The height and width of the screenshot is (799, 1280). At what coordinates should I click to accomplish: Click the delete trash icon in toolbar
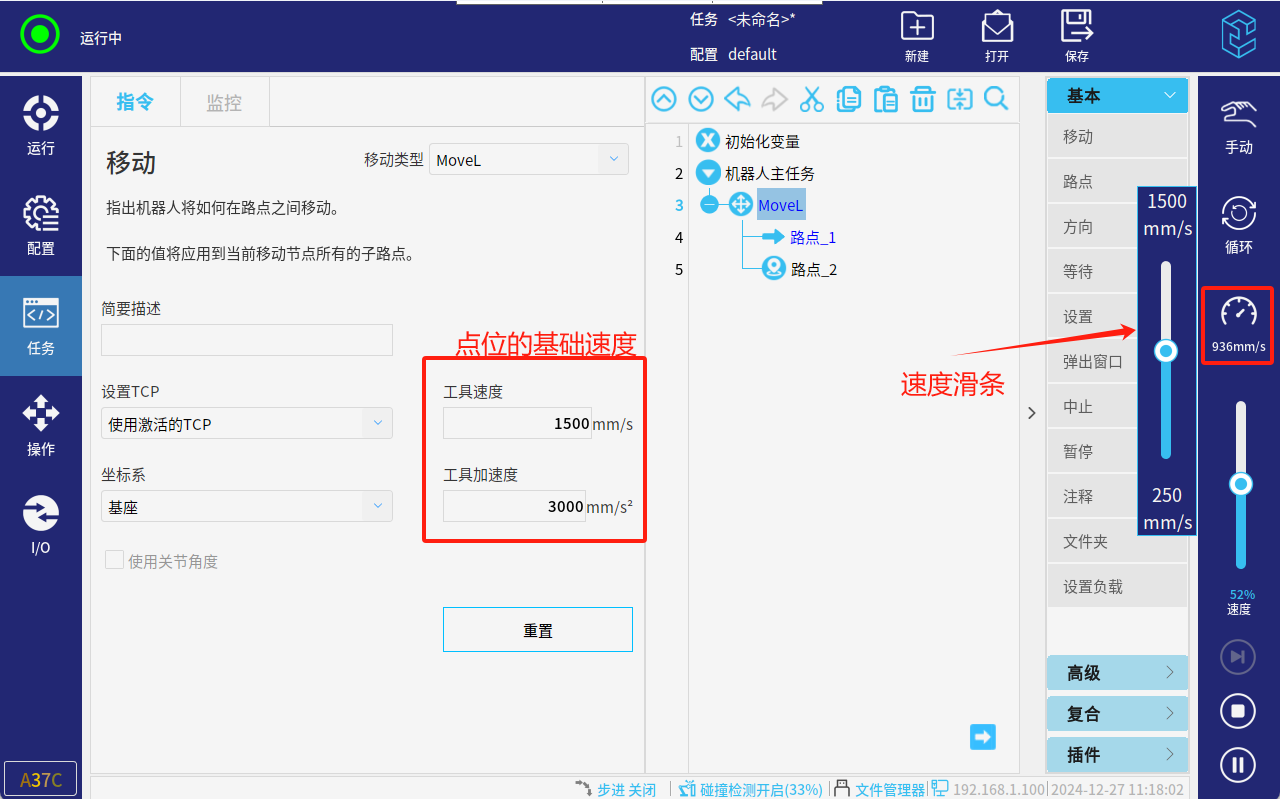pyautogui.click(x=922, y=99)
